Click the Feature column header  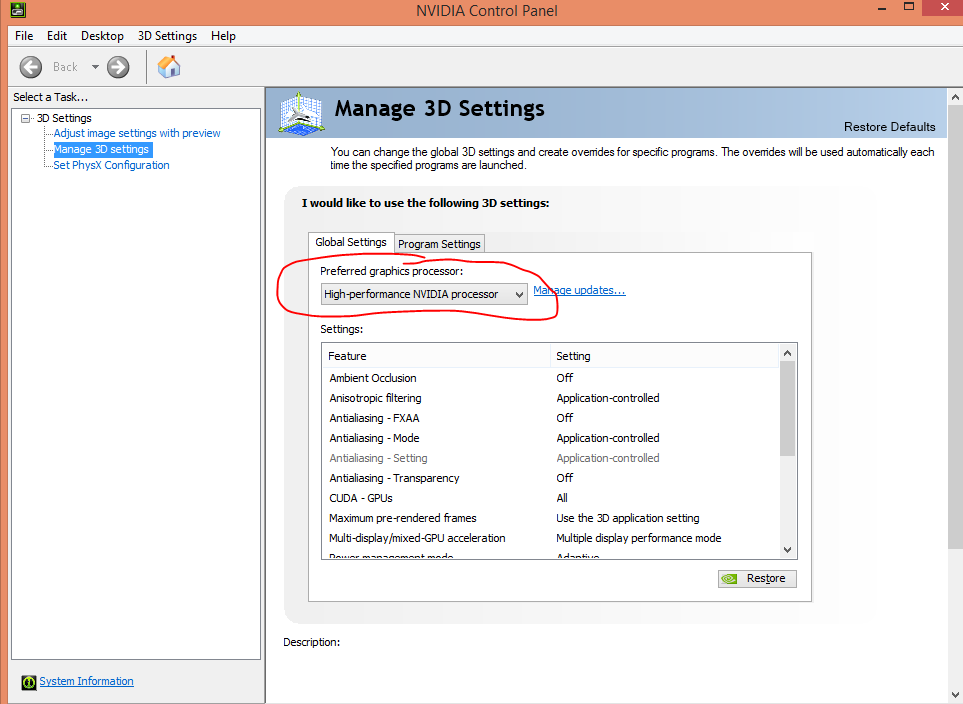tap(436, 356)
